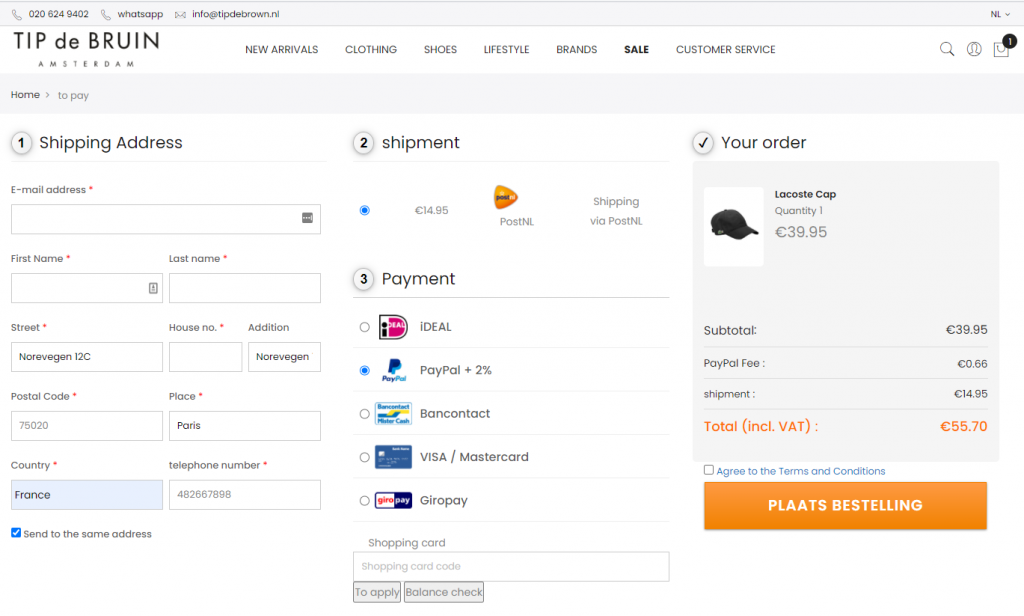Focus the House no. input field
Image resolution: width=1024 pixels, height=616 pixels.
206,357
